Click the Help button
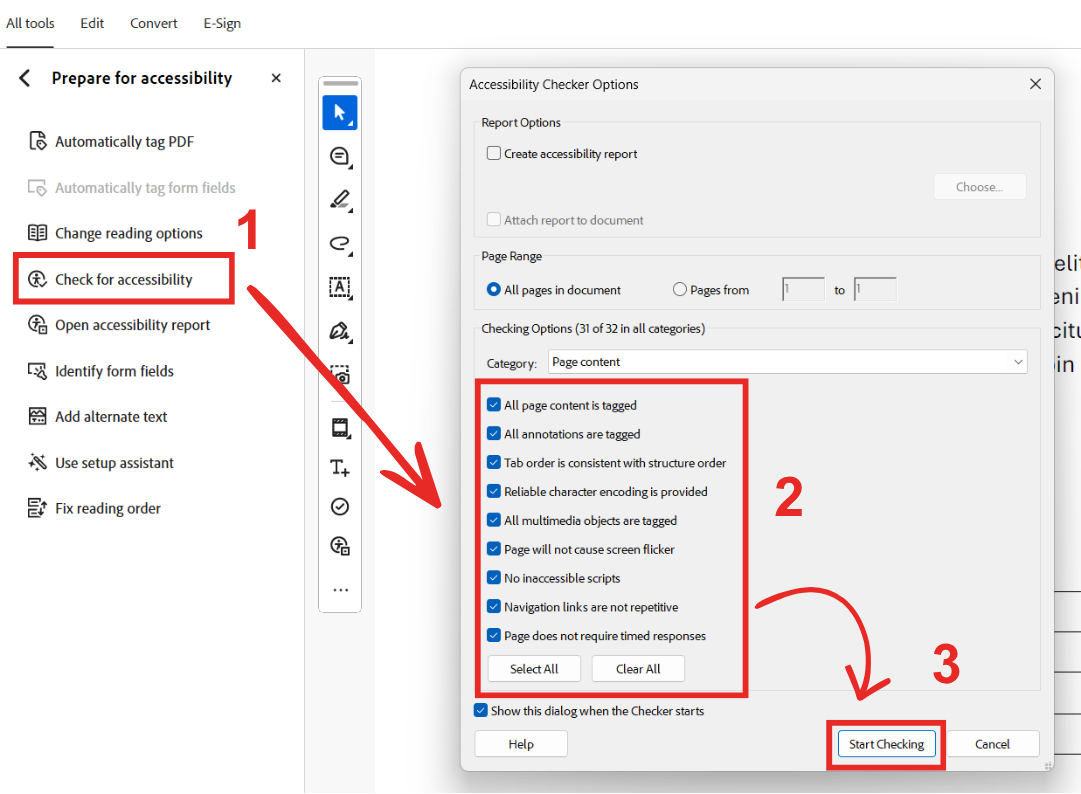The height and width of the screenshot is (794, 1081). coord(521,744)
